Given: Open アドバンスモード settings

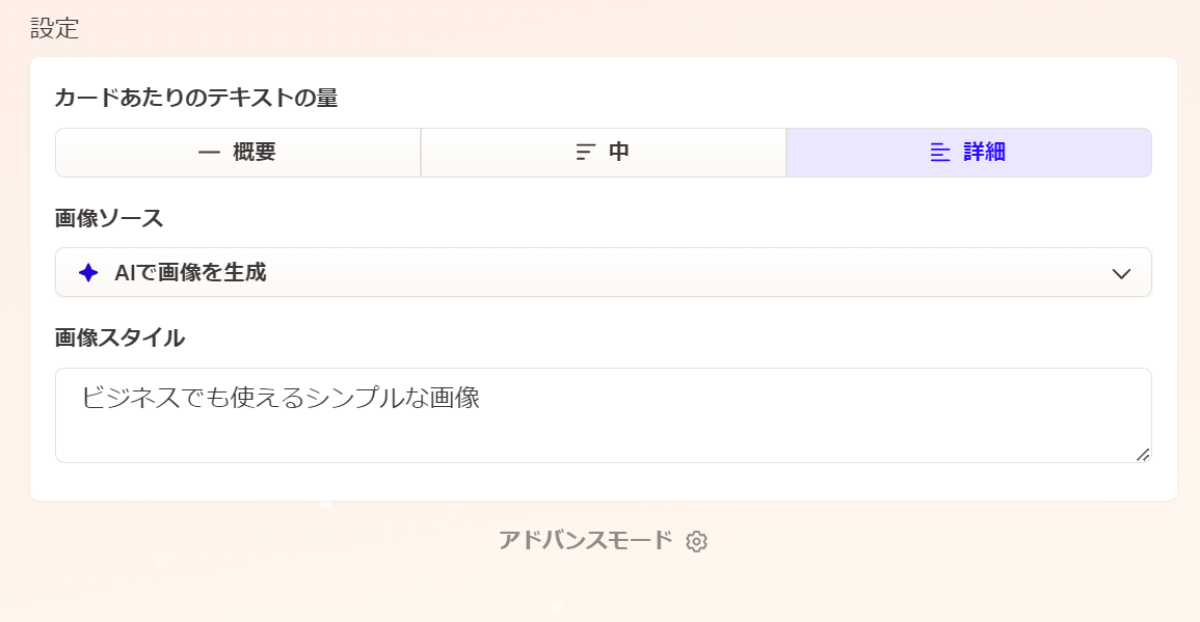Looking at the screenshot, I should (586, 541).
